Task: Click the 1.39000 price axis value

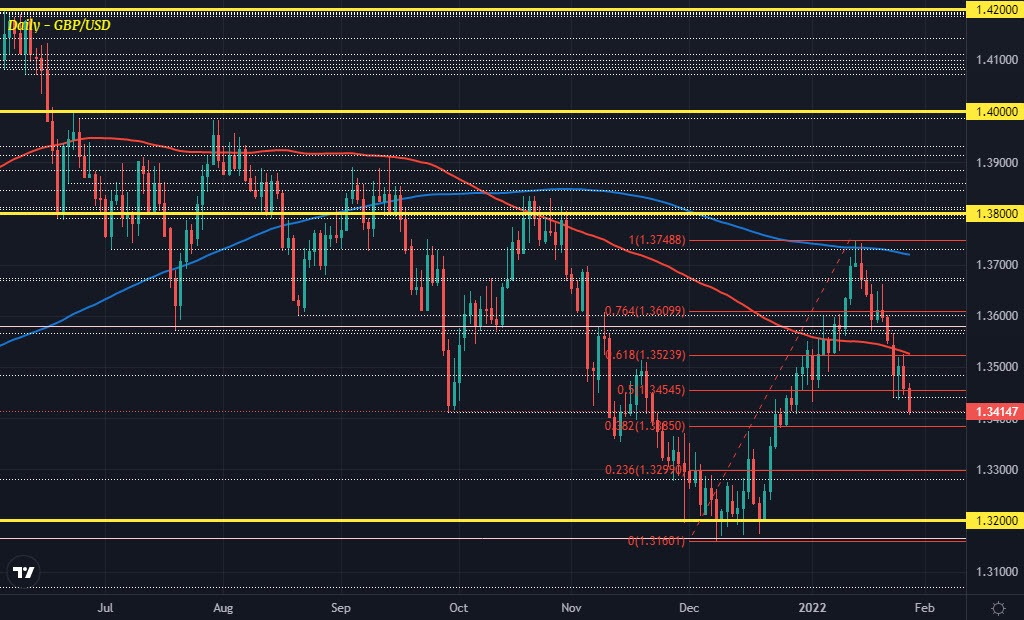Action: click(997, 163)
